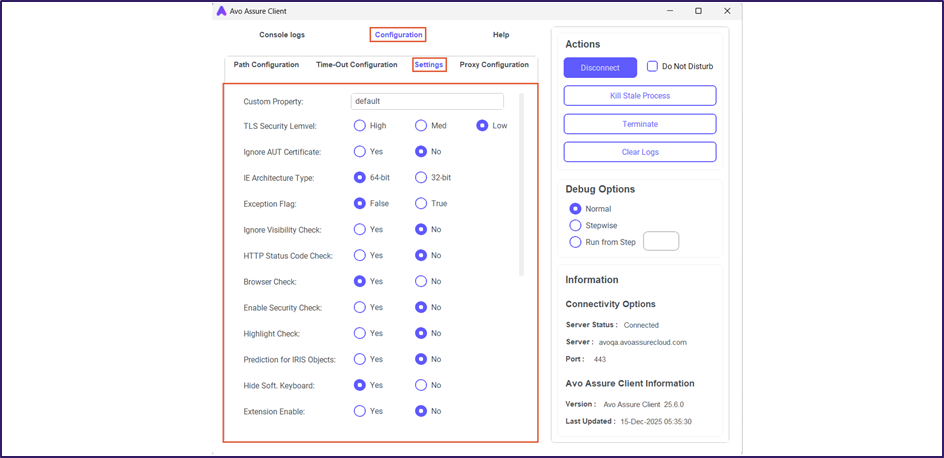Screen dimensions: 944x458
Task: Enable the Do Not Disturb checkbox
Action: [653, 67]
